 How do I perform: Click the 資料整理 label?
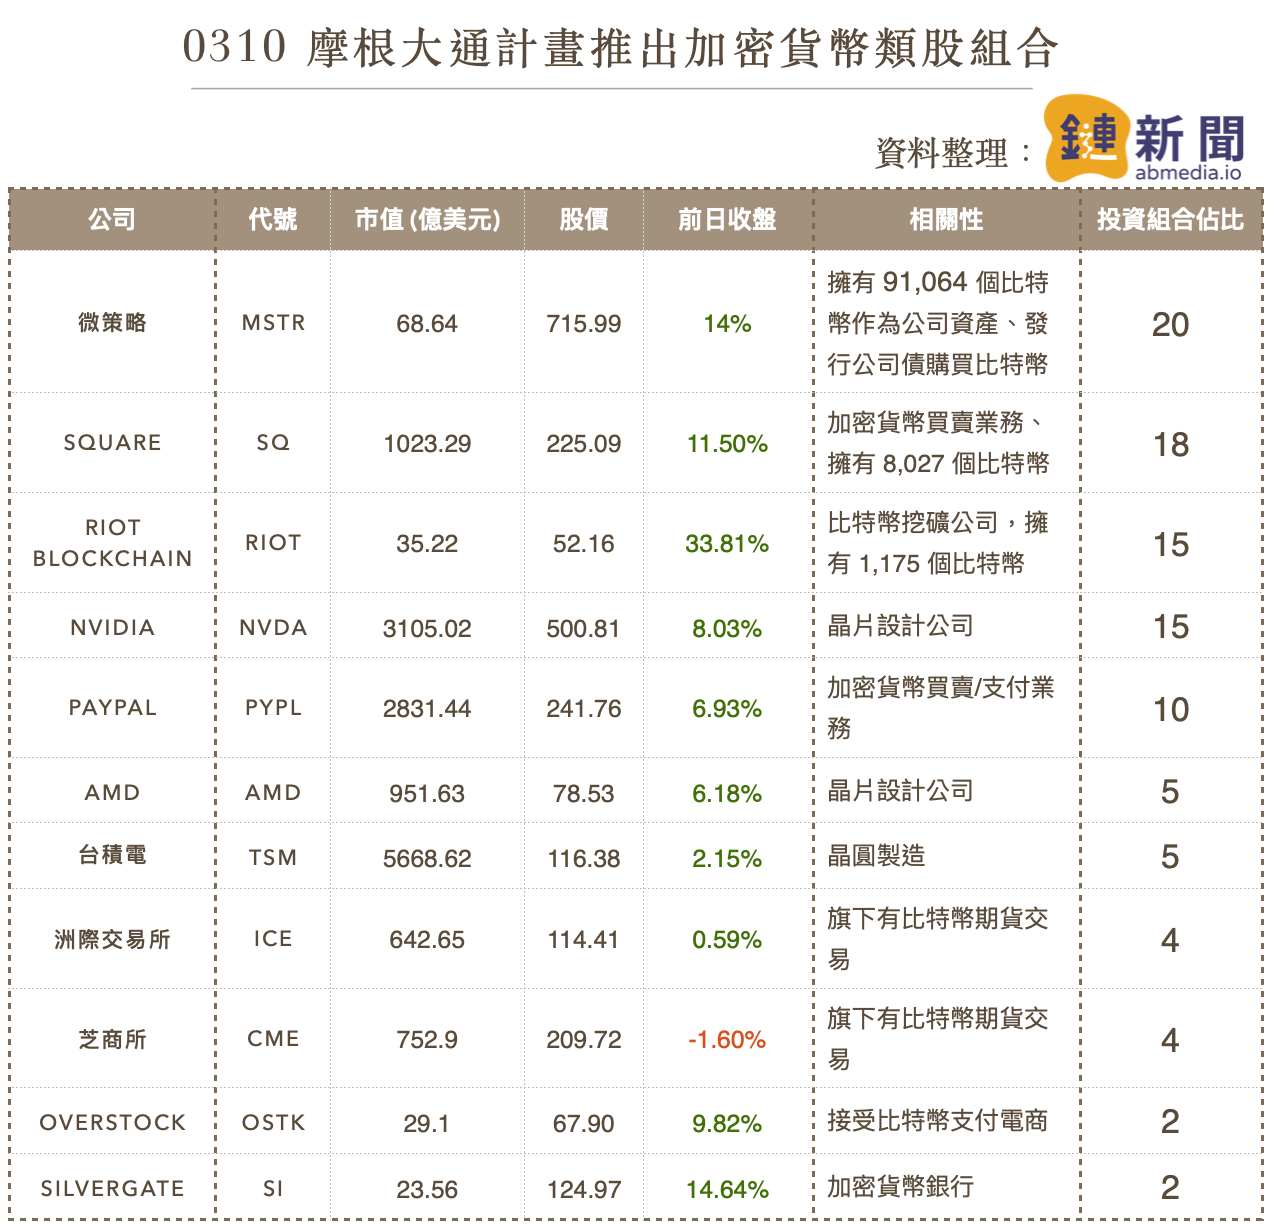coord(942,153)
